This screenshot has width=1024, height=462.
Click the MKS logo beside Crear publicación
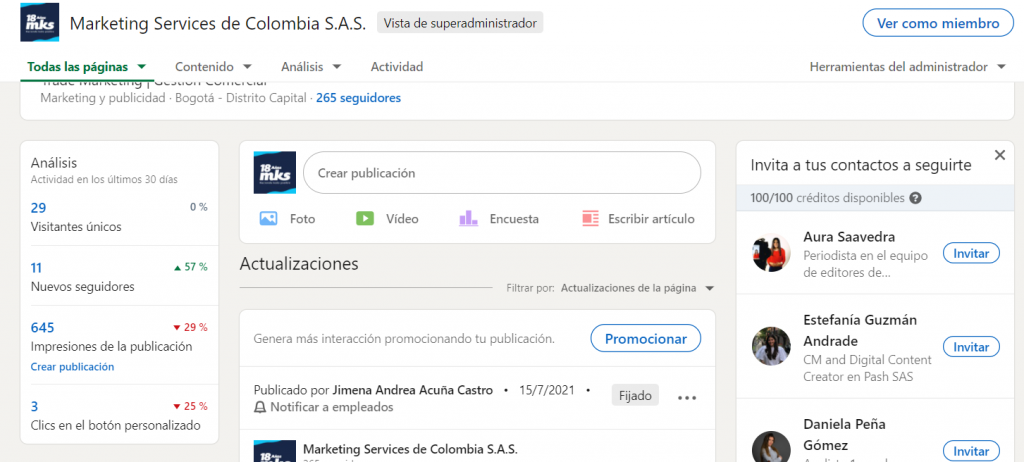click(275, 173)
